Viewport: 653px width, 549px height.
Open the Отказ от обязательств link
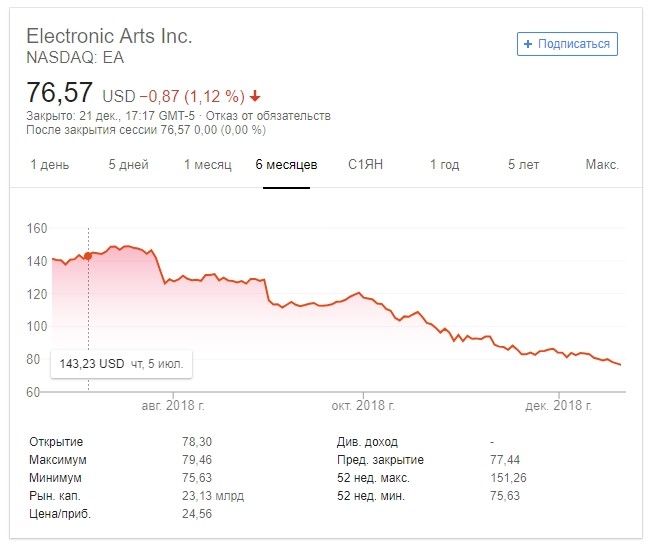(268, 116)
